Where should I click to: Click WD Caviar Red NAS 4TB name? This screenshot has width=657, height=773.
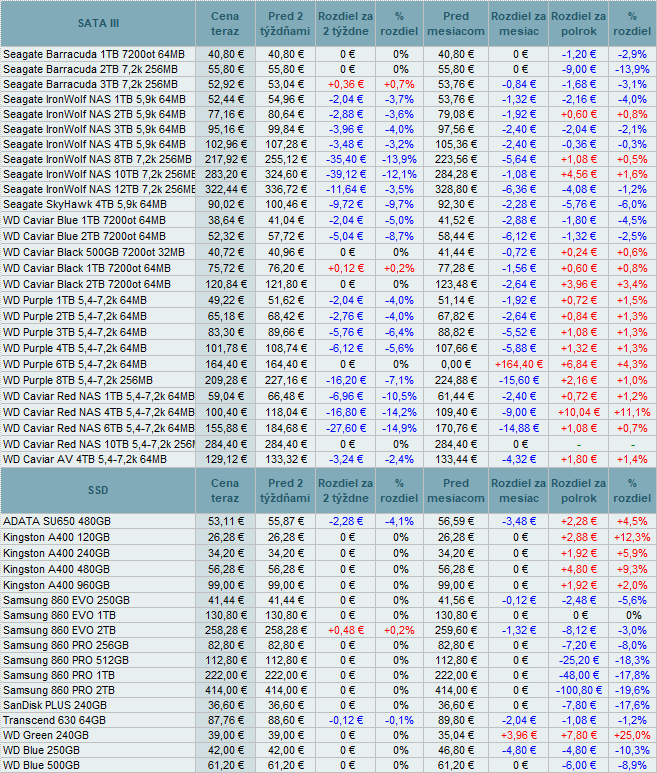point(99,412)
